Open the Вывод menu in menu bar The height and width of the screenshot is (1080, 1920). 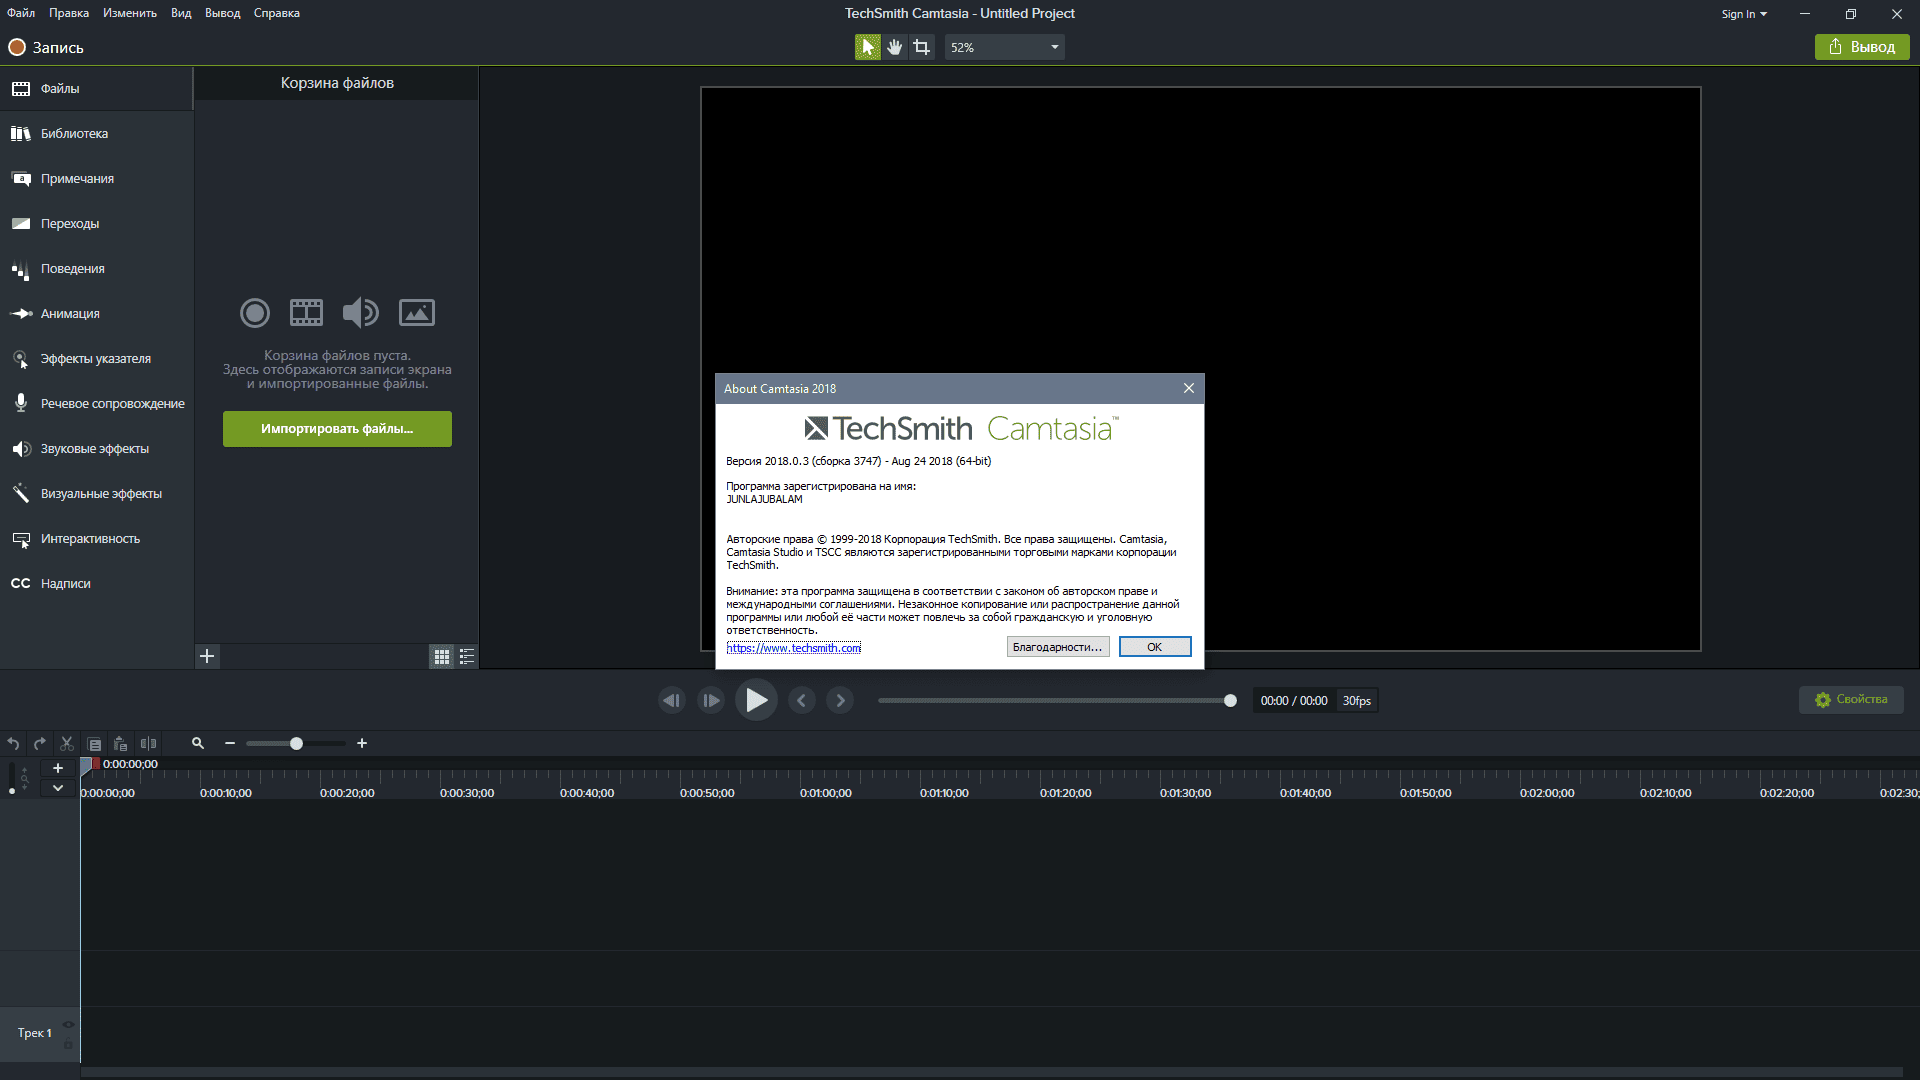coord(223,13)
